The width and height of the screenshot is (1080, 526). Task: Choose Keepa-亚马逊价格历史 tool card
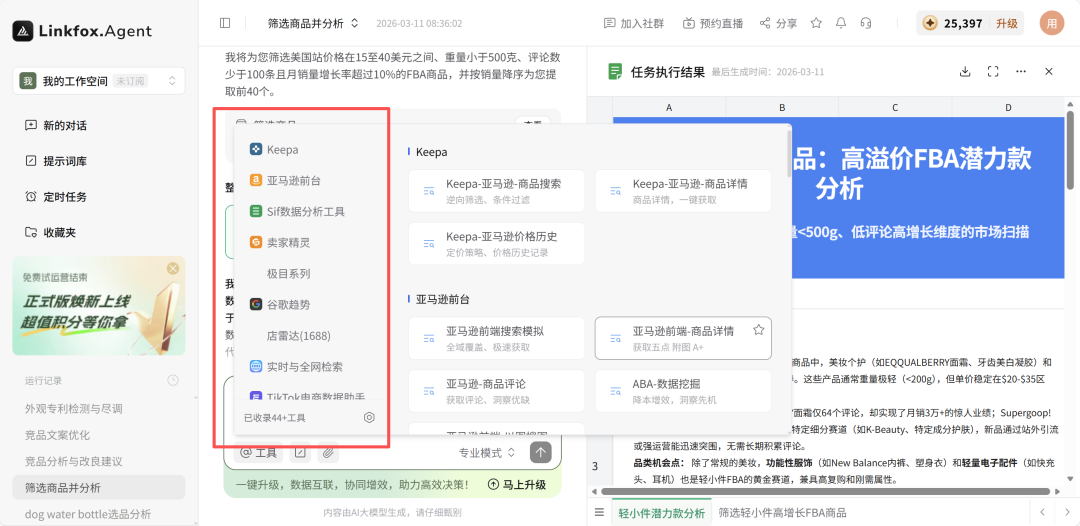[497, 243]
